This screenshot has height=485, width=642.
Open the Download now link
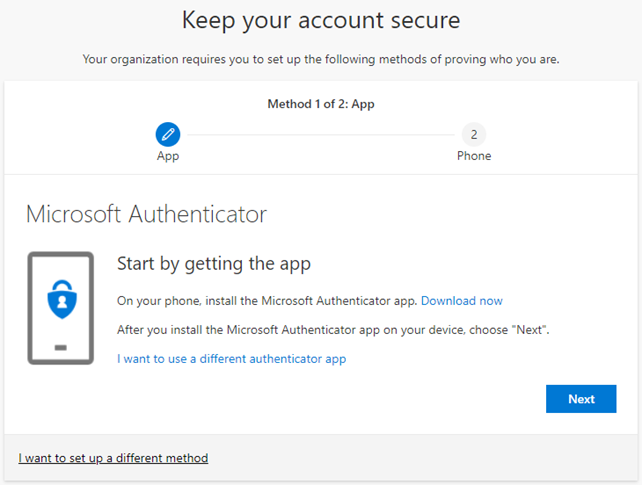click(461, 301)
